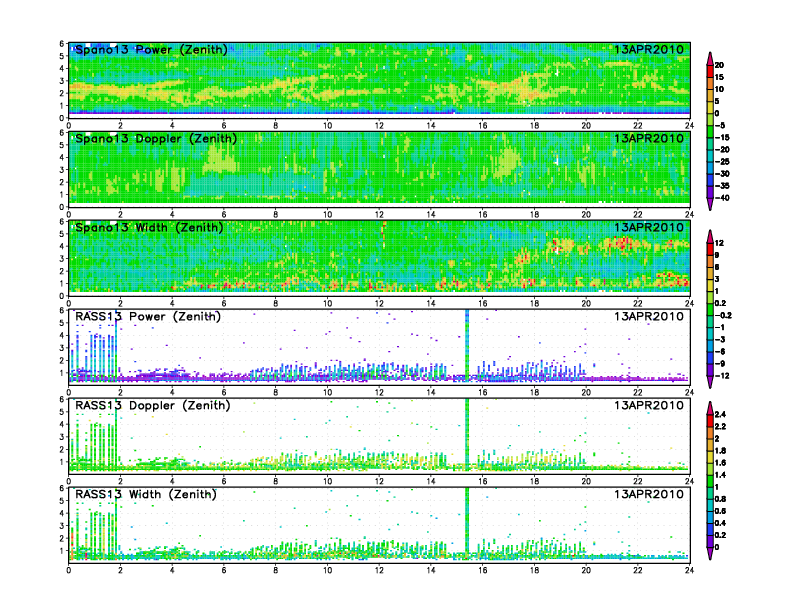Click the 13APR2010 date in RASS13 Doppler panel

pos(649,405)
